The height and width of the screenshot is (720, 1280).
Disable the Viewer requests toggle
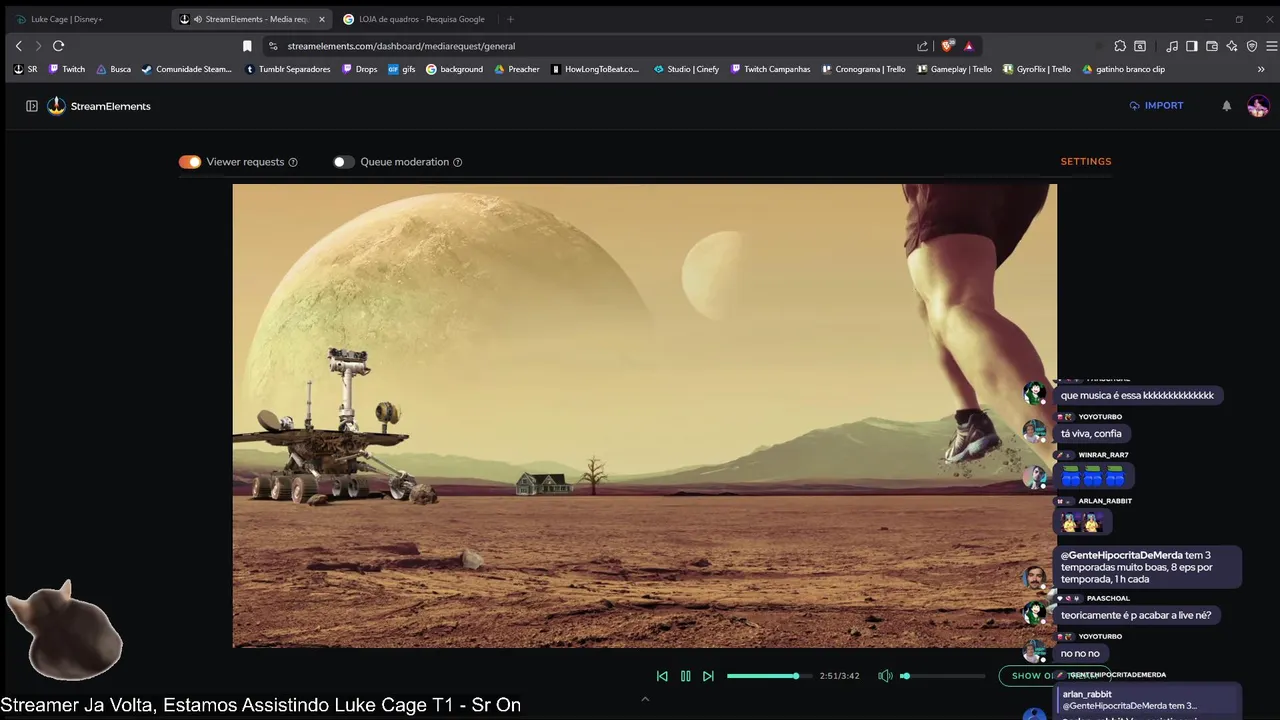(x=190, y=162)
